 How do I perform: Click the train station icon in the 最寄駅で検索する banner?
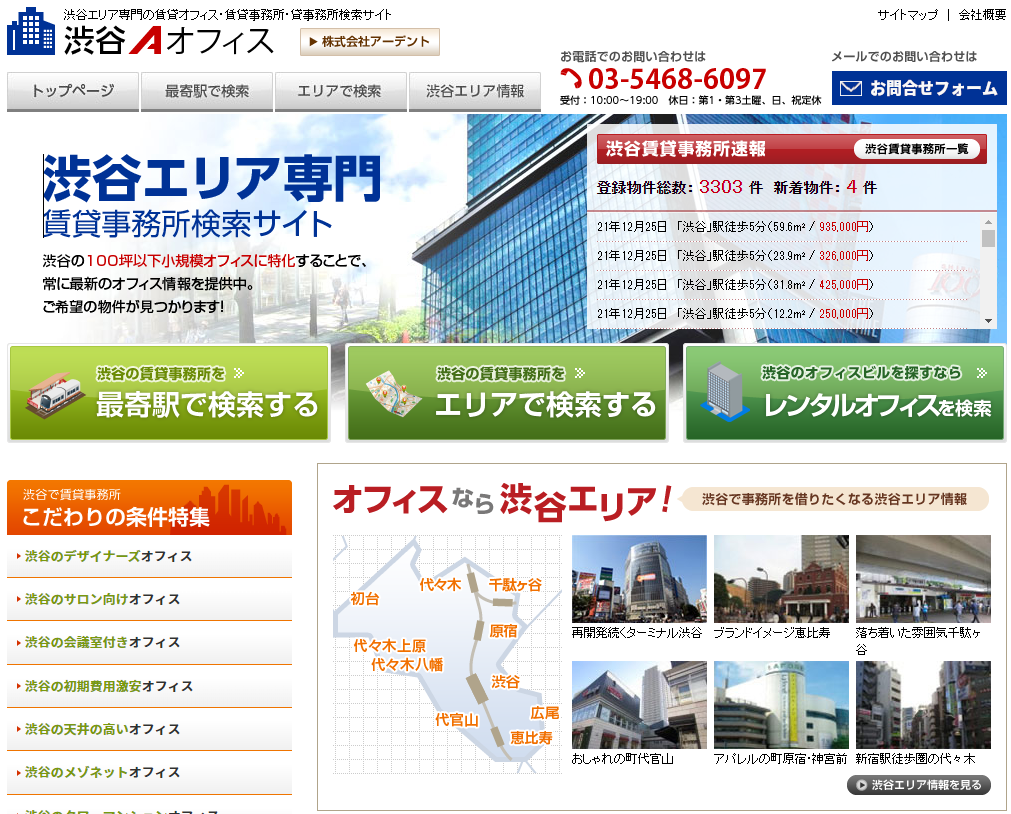55,395
